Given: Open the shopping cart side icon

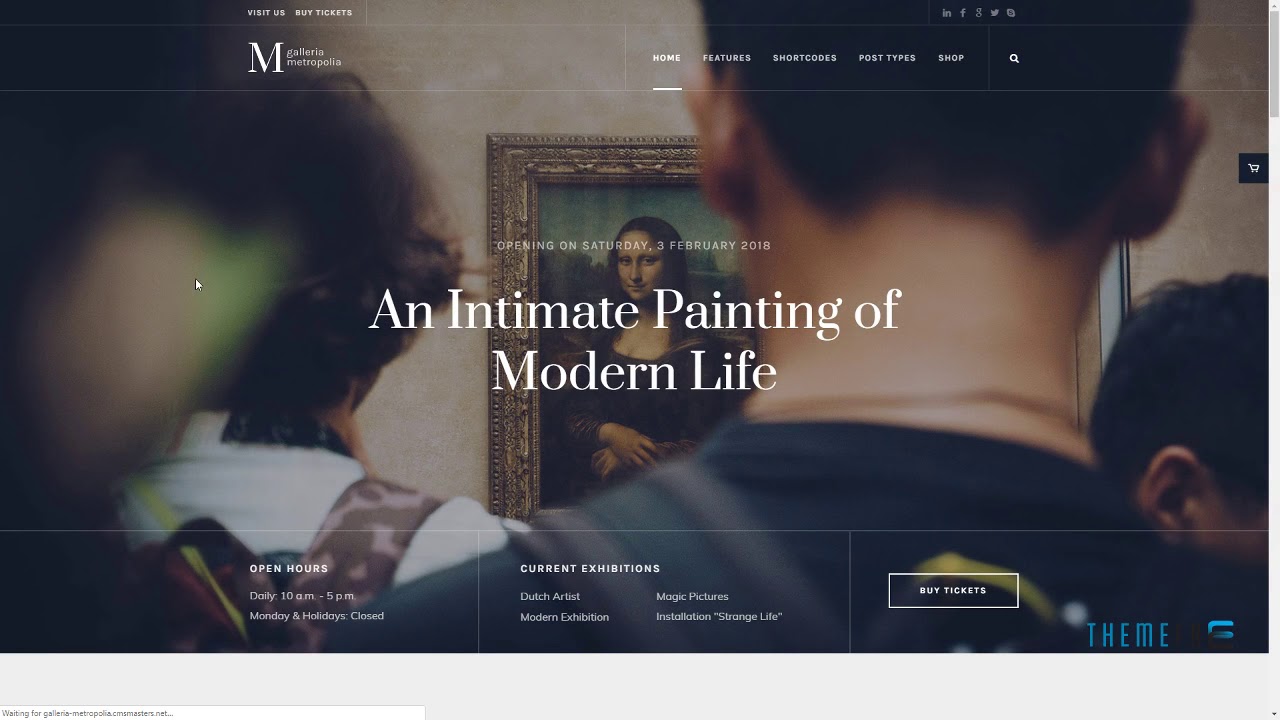Looking at the screenshot, I should (1253, 168).
